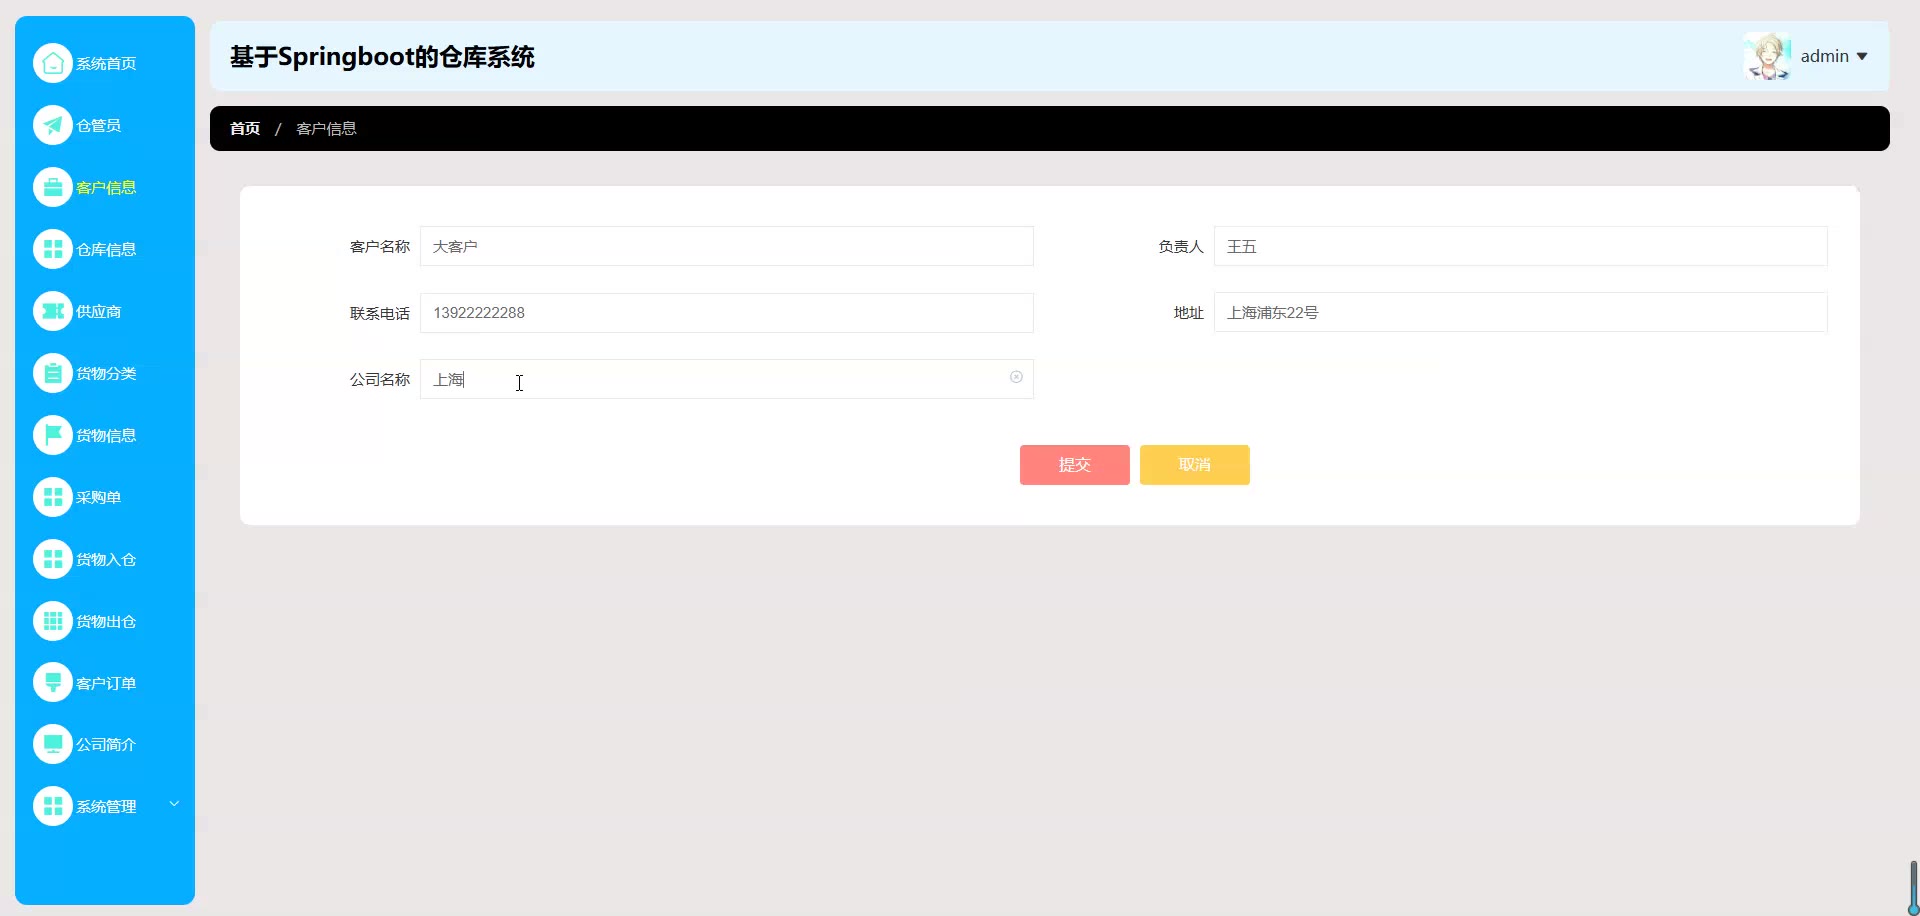Screen dimensions: 1920x916
Task: Open 客户订单 menu item
Action: pos(106,683)
